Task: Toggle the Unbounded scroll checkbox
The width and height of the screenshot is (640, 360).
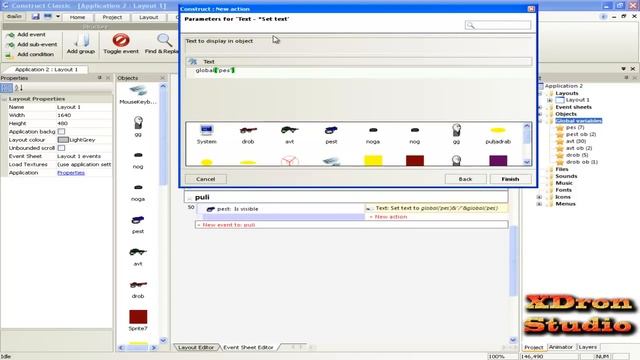Action: (61, 148)
